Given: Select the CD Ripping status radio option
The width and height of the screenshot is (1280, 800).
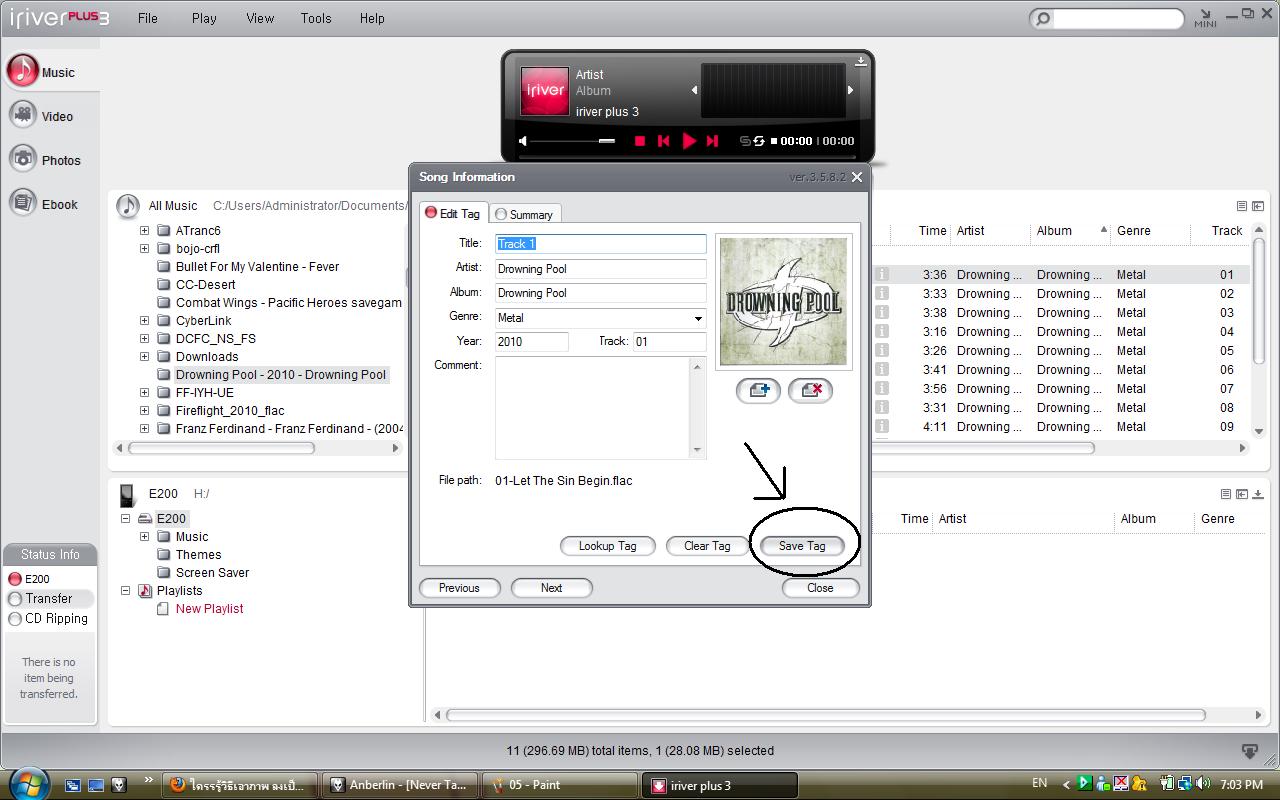Looking at the screenshot, I should (15, 619).
